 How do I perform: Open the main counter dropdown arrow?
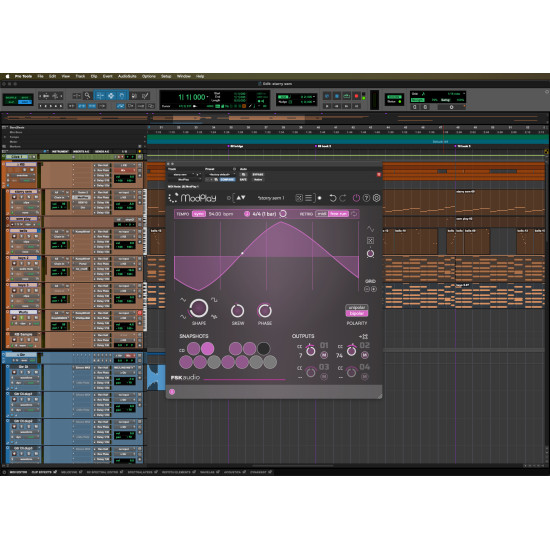click(x=208, y=97)
